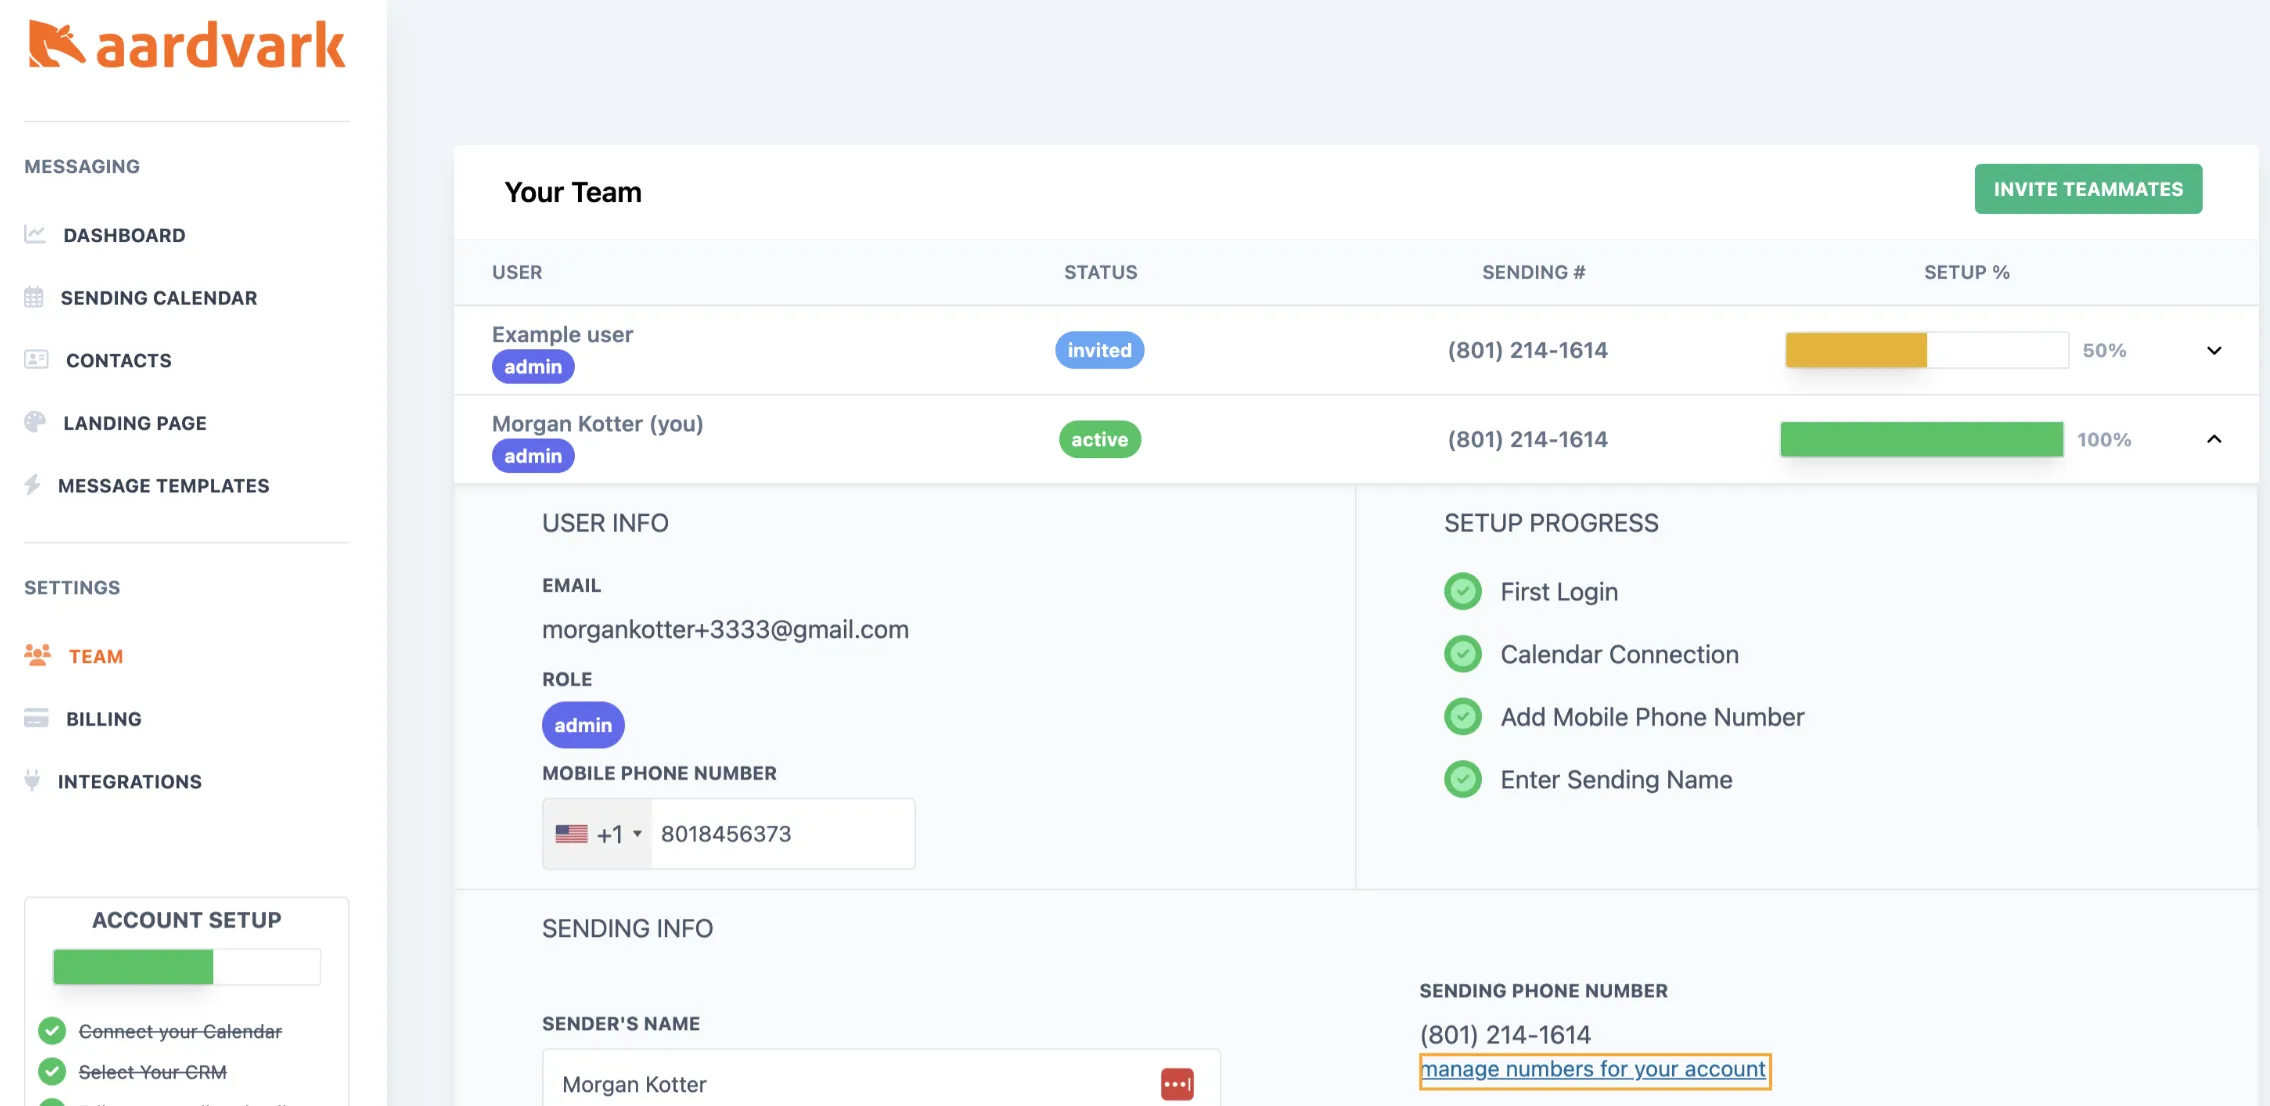
Task: Click Select Your CRM green checkmark
Action: pos(52,1072)
